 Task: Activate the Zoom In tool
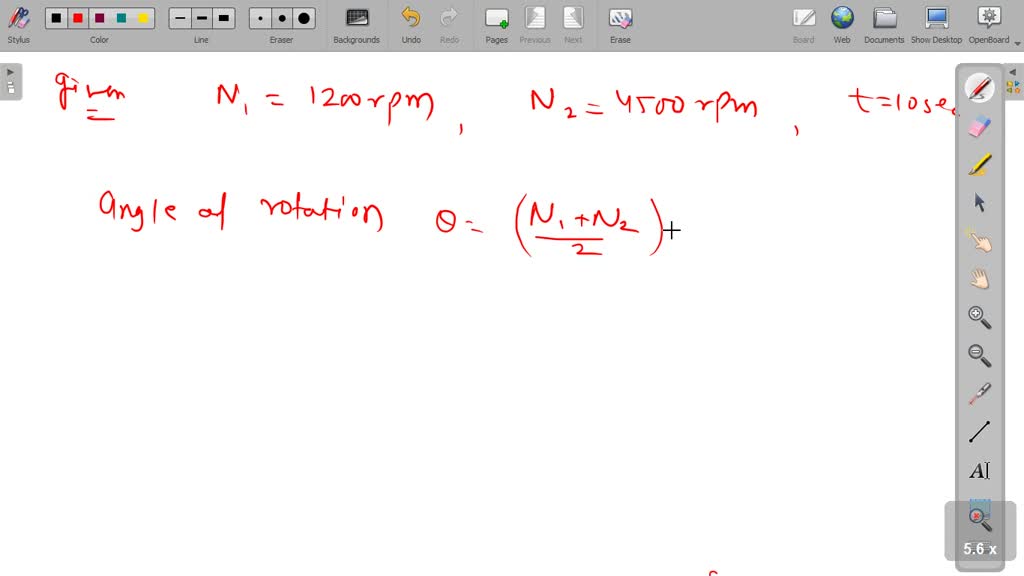(x=979, y=316)
